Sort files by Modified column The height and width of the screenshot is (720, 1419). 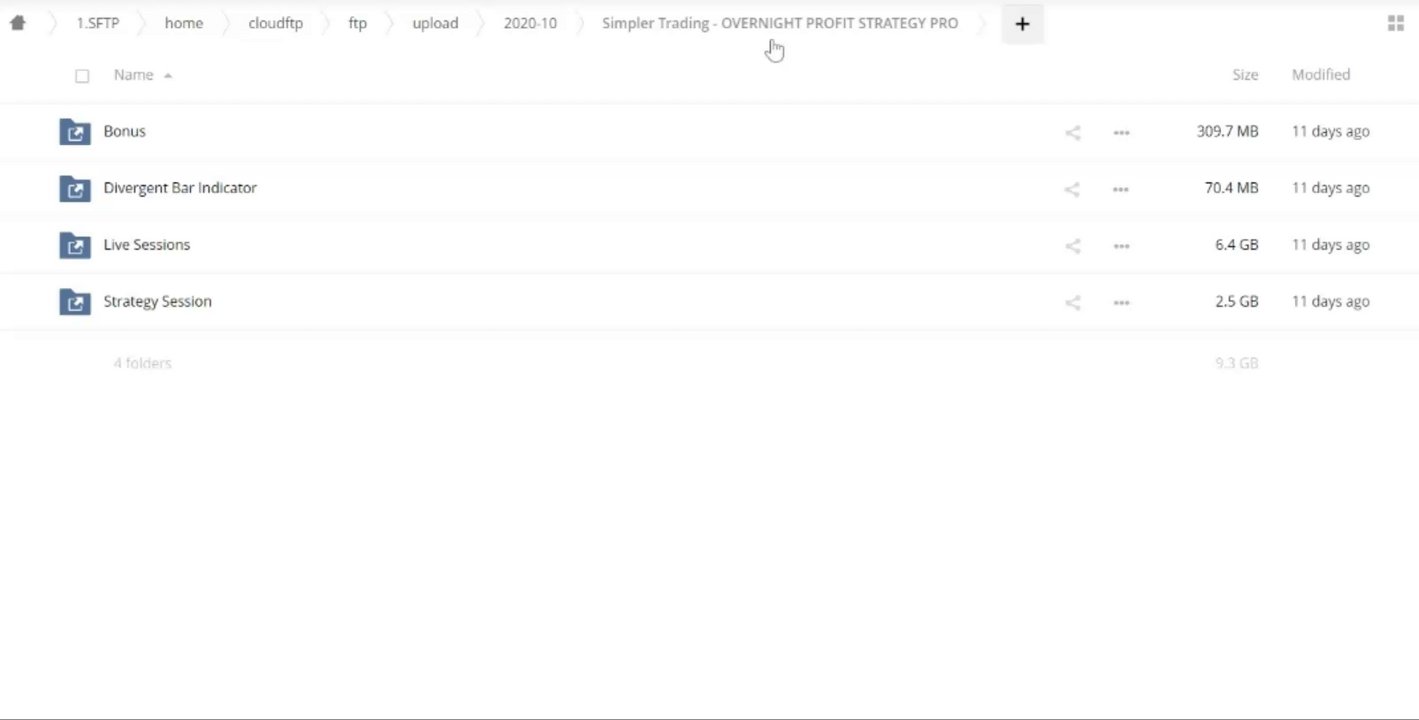click(1321, 75)
